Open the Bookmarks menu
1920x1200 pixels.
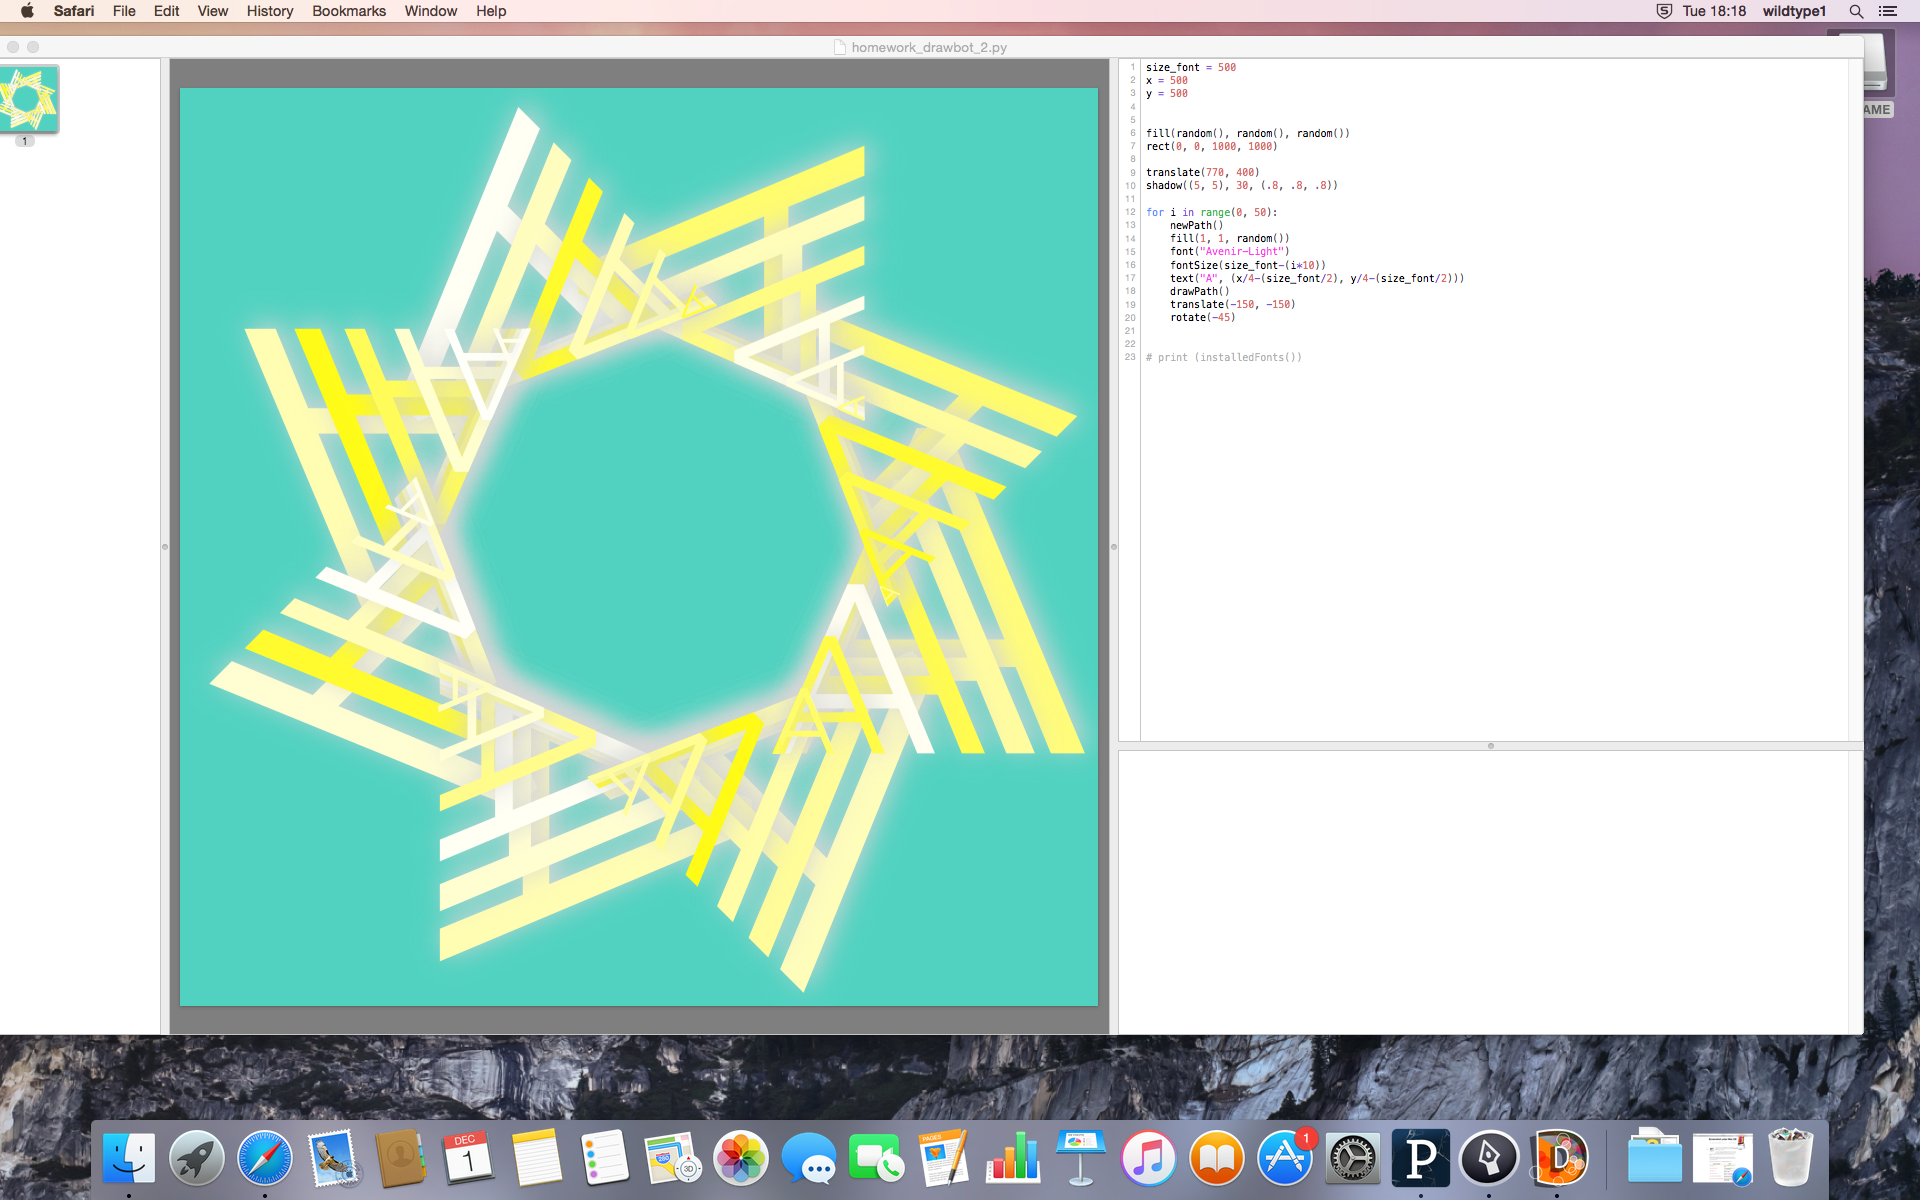click(349, 11)
